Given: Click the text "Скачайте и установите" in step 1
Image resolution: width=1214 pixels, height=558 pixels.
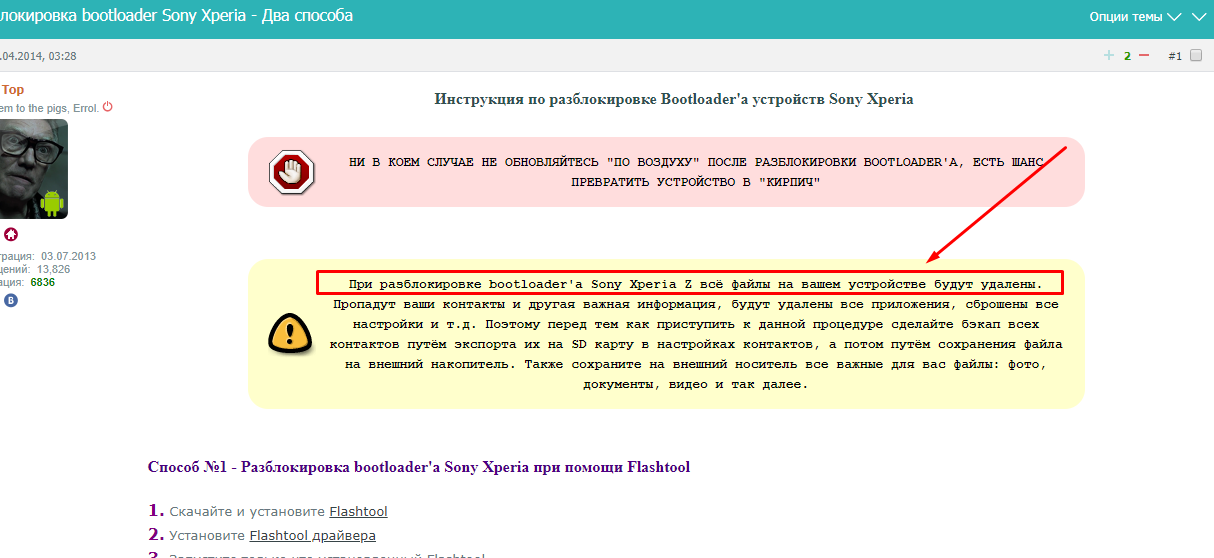Looking at the screenshot, I should pos(248,511).
